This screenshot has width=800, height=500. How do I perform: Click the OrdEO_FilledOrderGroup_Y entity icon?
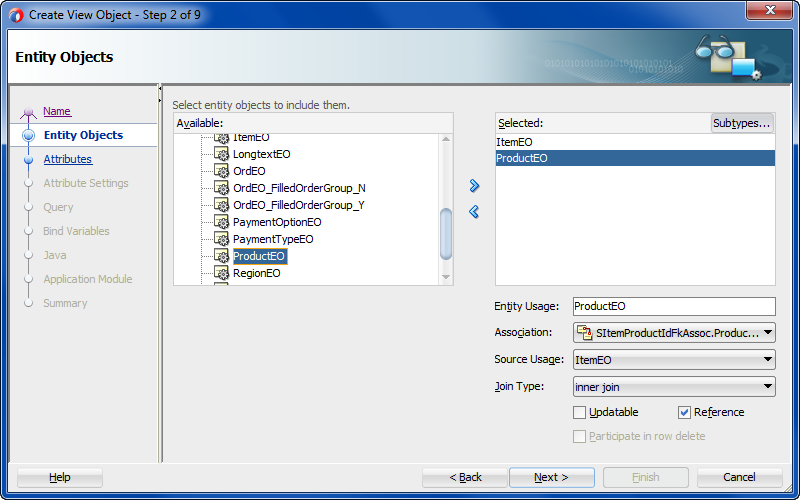[221, 205]
